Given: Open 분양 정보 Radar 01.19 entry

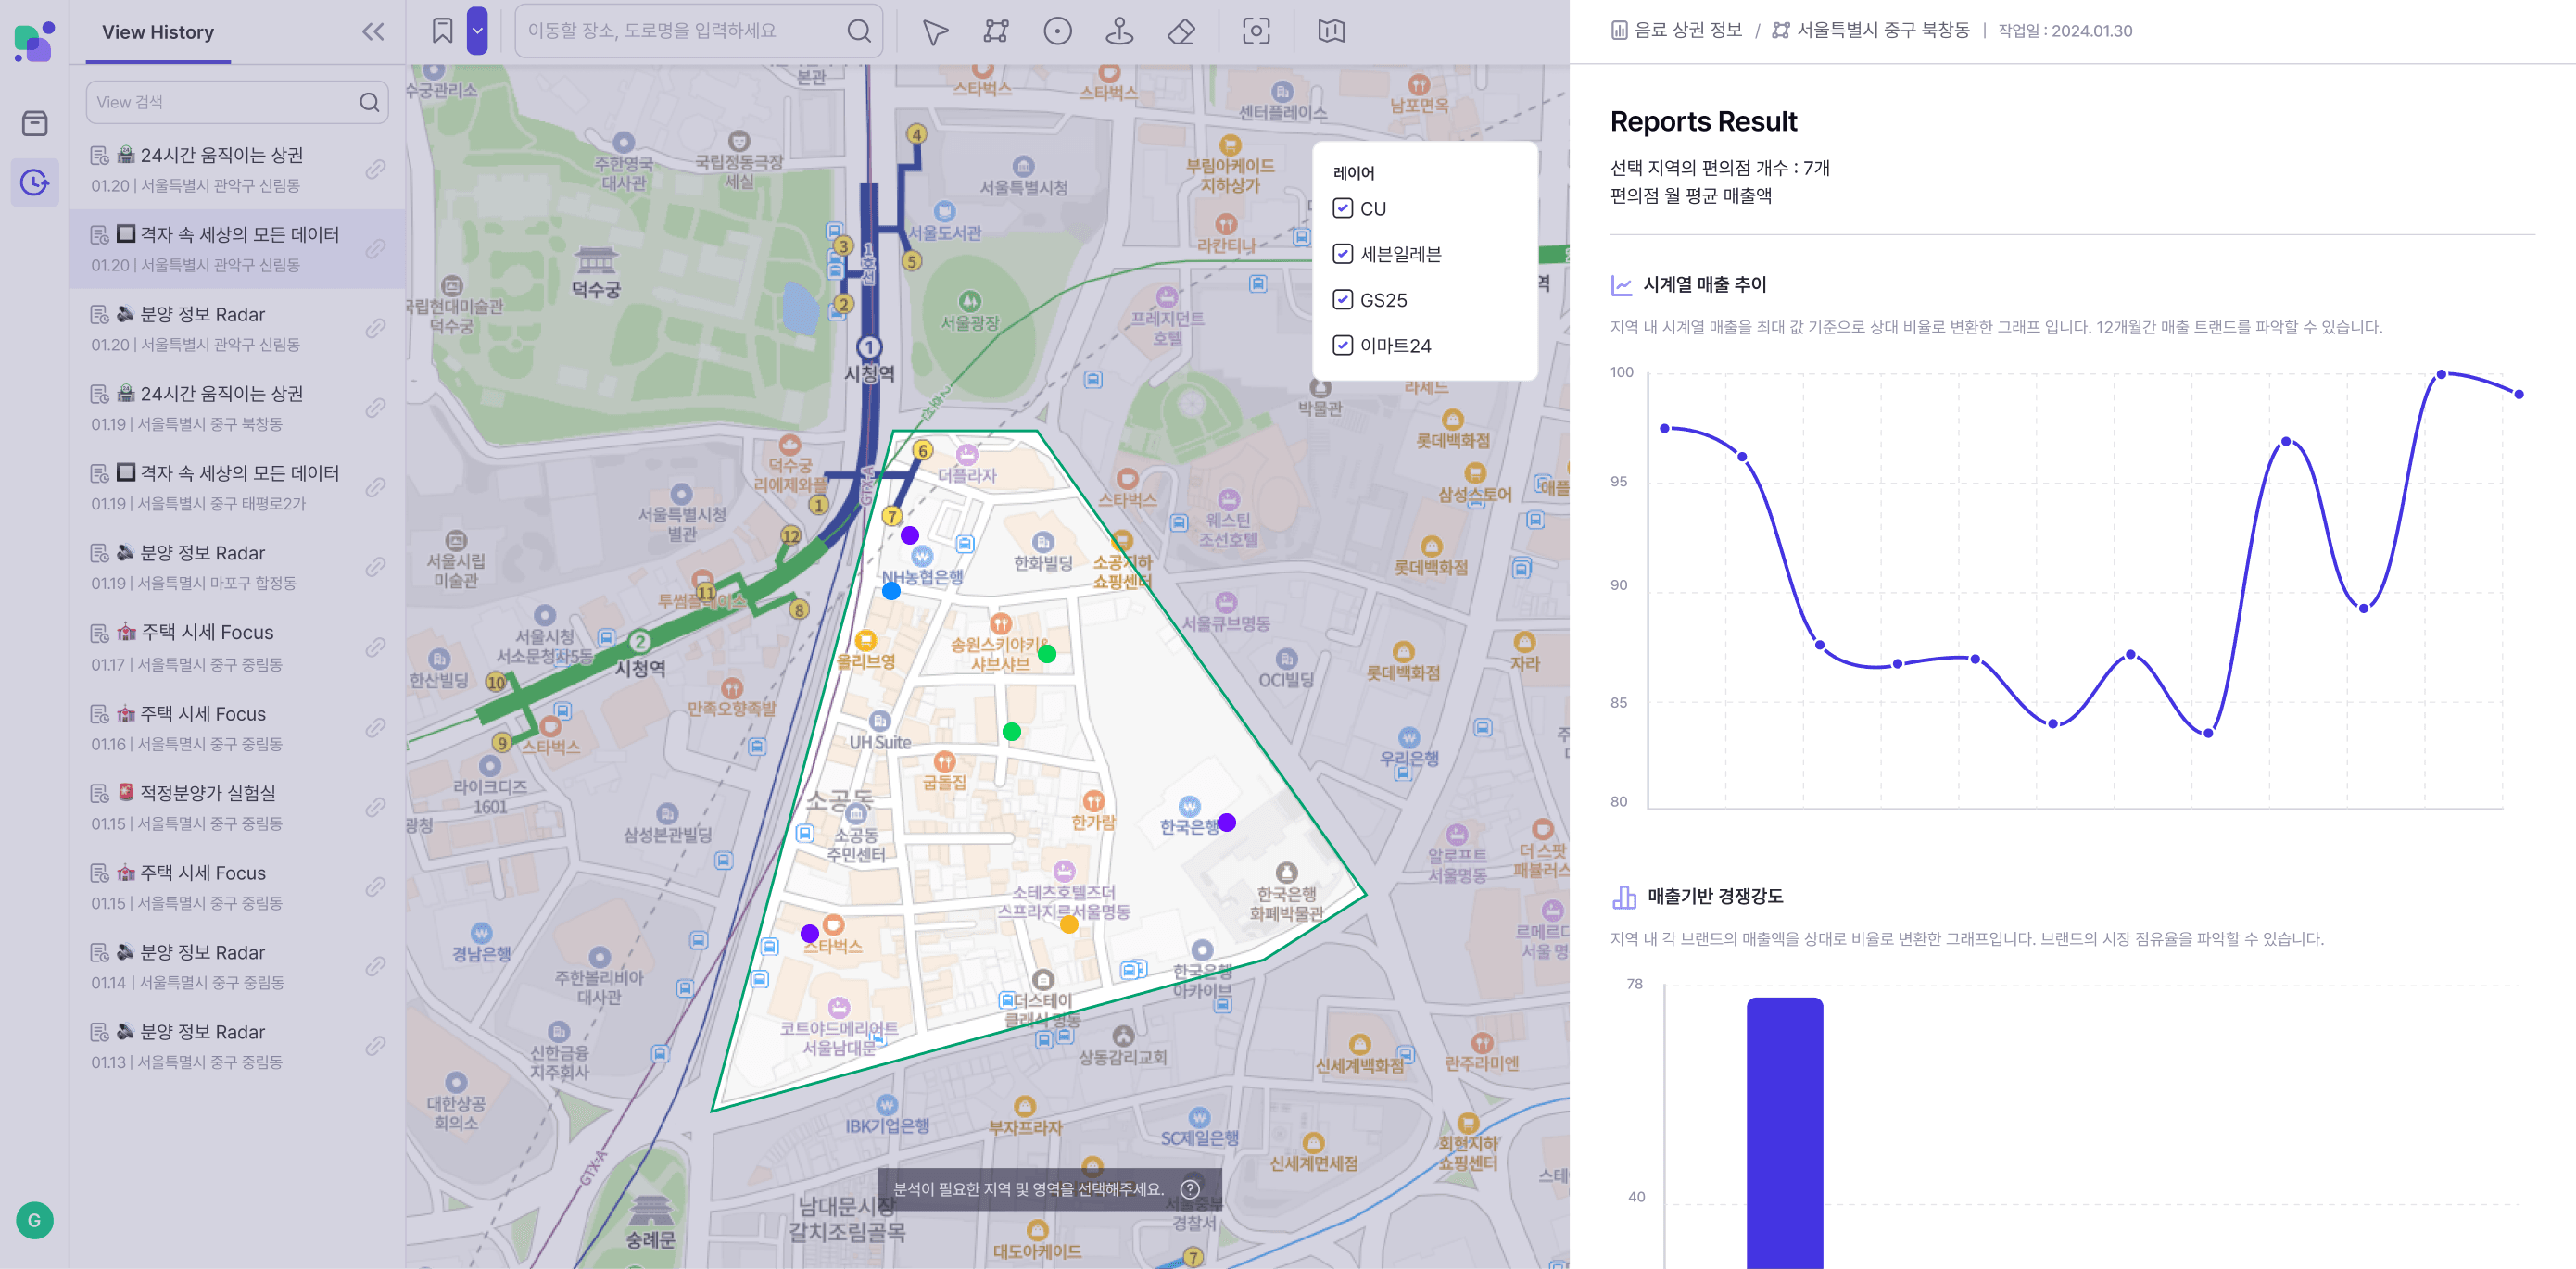Looking at the screenshot, I should click(x=237, y=567).
